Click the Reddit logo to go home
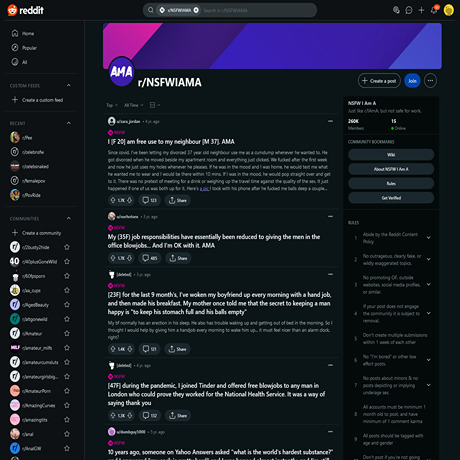 click(25, 10)
